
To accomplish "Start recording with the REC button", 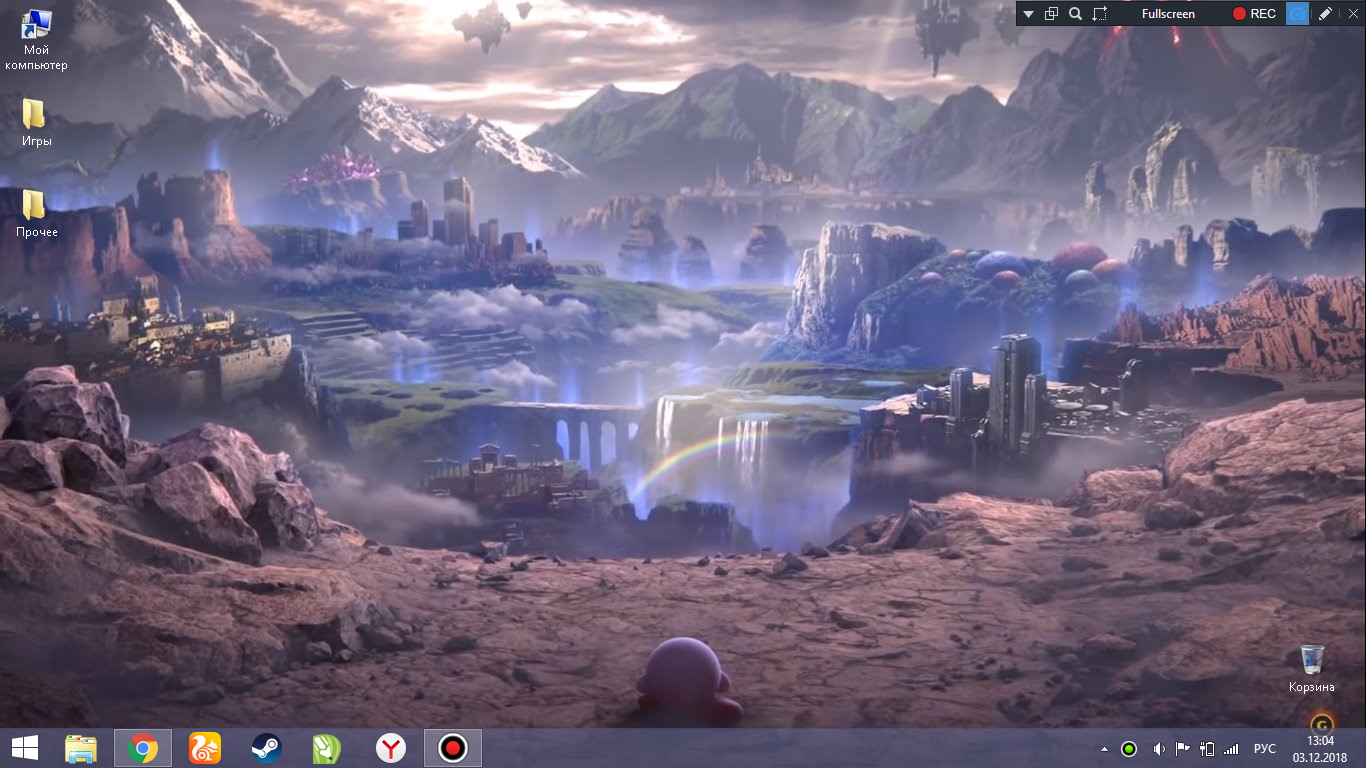I will tap(1254, 14).
